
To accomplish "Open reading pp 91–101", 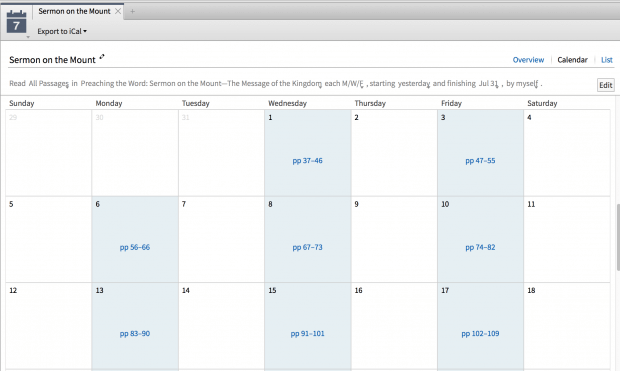I will [x=307, y=333].
